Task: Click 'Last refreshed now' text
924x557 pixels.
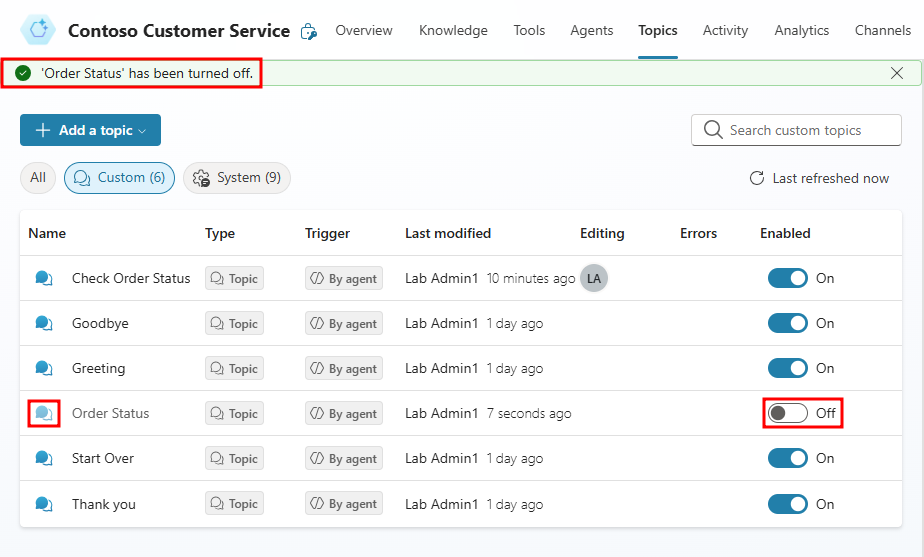Action: [x=830, y=178]
